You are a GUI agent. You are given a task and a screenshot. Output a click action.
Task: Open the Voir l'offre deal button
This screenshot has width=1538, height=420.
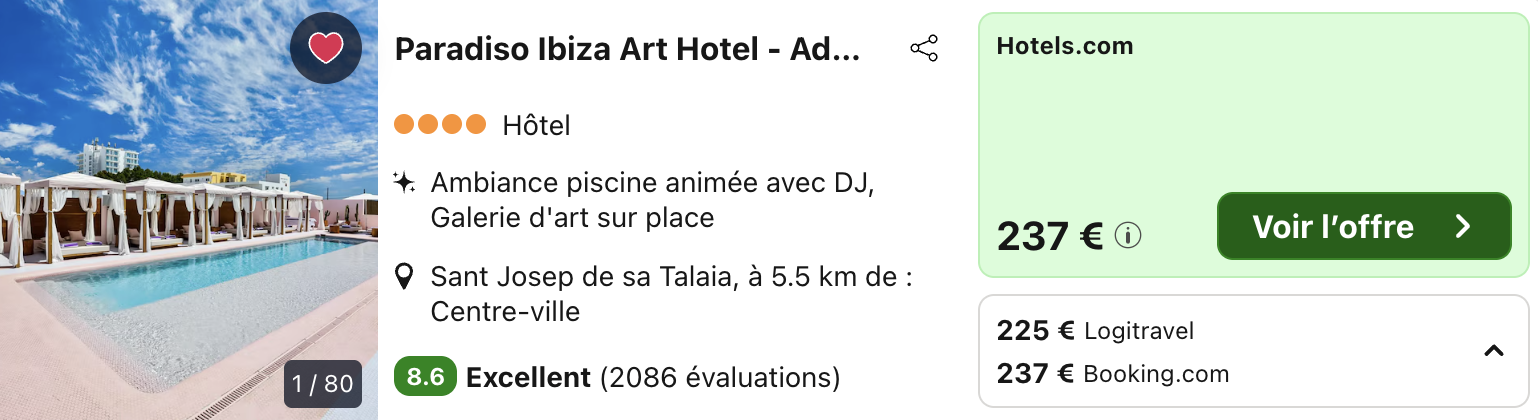click(1364, 227)
